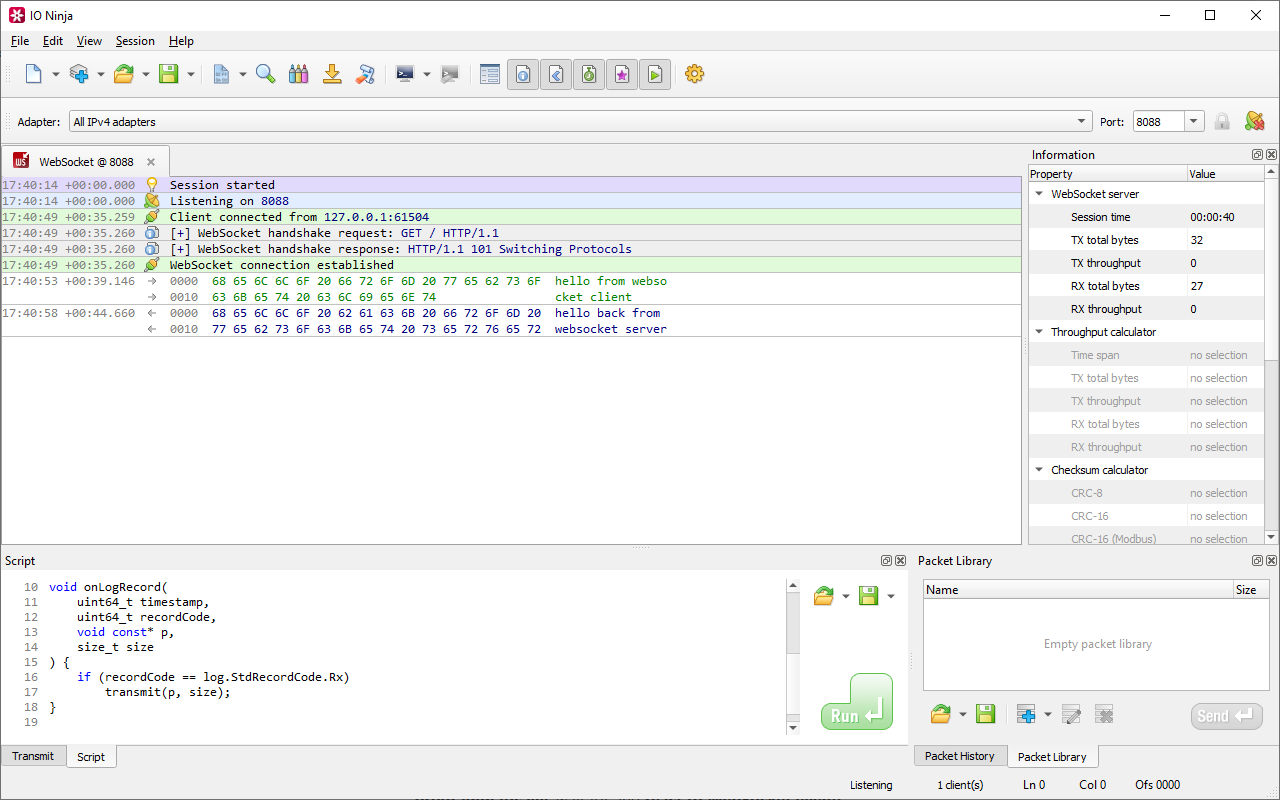Open dropdown arrow beside add-layer icon
The image size is (1280, 800).
[100, 74]
